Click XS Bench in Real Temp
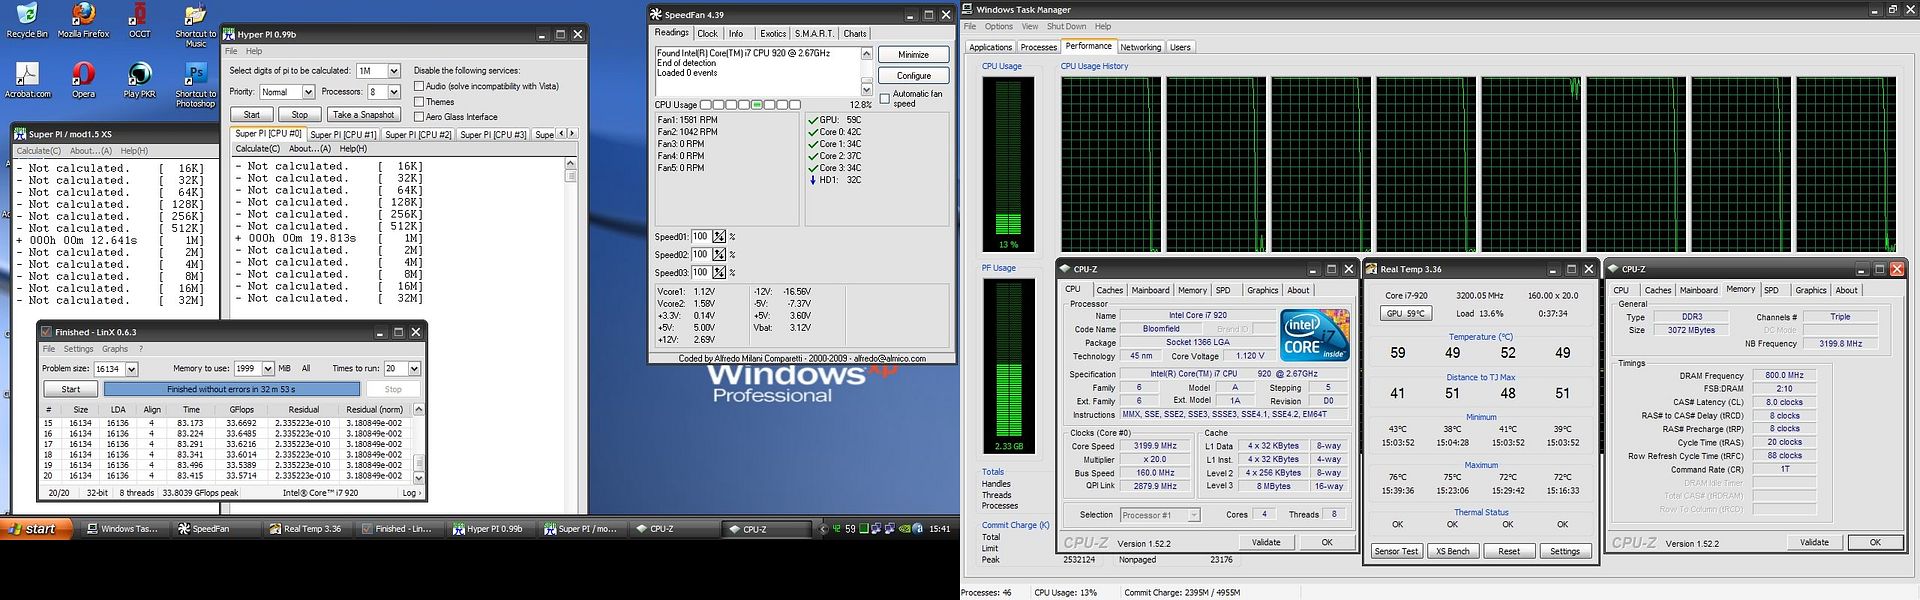 (1453, 551)
